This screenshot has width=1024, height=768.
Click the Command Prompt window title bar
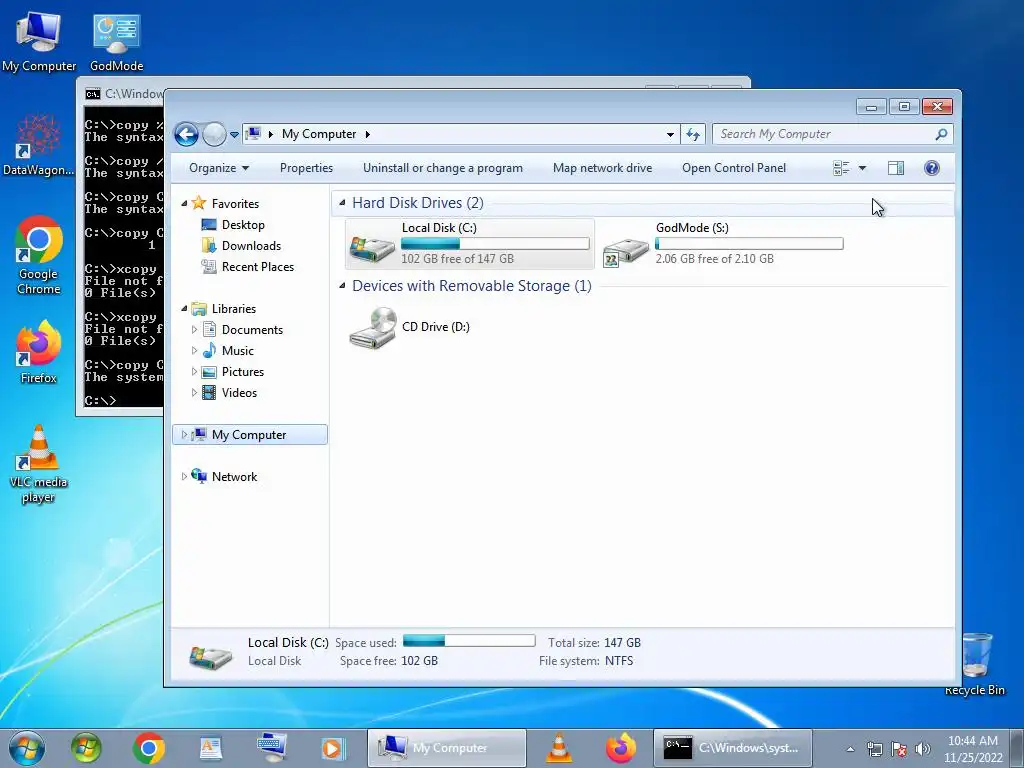click(x=124, y=94)
